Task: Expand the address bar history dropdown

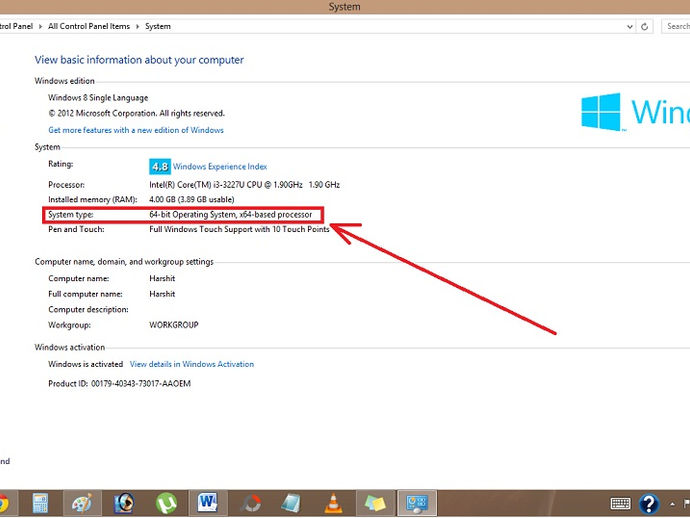Action: click(630, 26)
